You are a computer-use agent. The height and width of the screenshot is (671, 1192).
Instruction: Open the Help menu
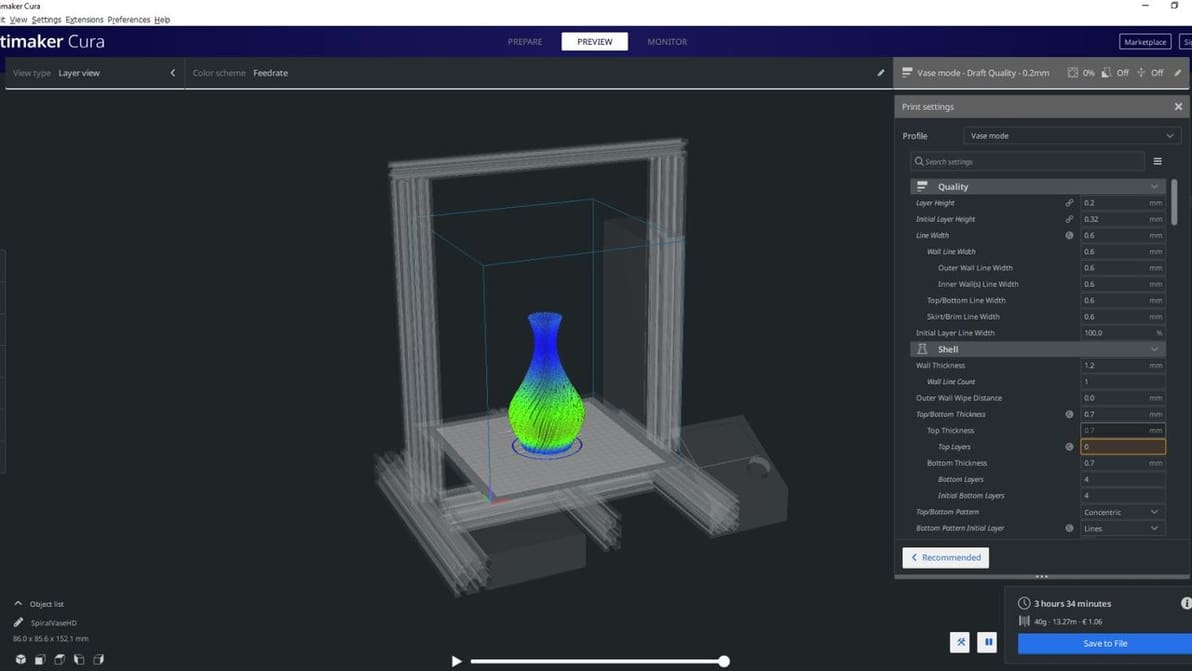coord(162,20)
